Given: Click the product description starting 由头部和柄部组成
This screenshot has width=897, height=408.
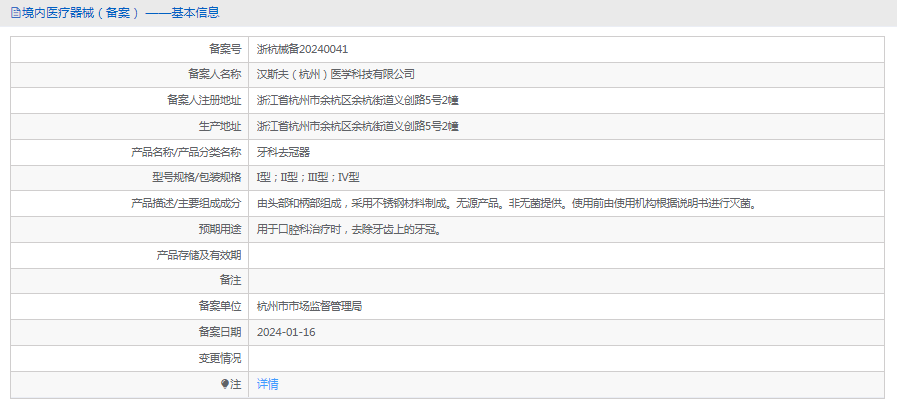Looking at the screenshot, I should point(507,204).
